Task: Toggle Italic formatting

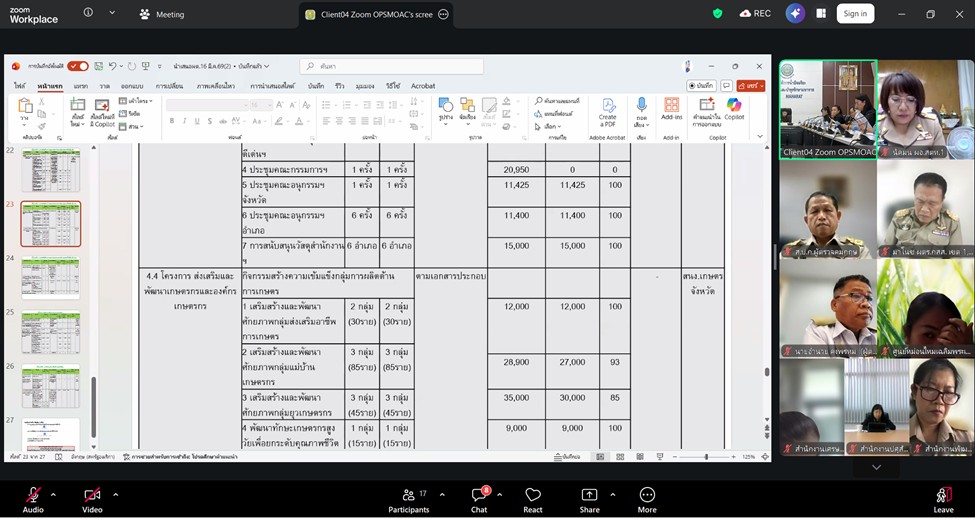Action: (185, 121)
